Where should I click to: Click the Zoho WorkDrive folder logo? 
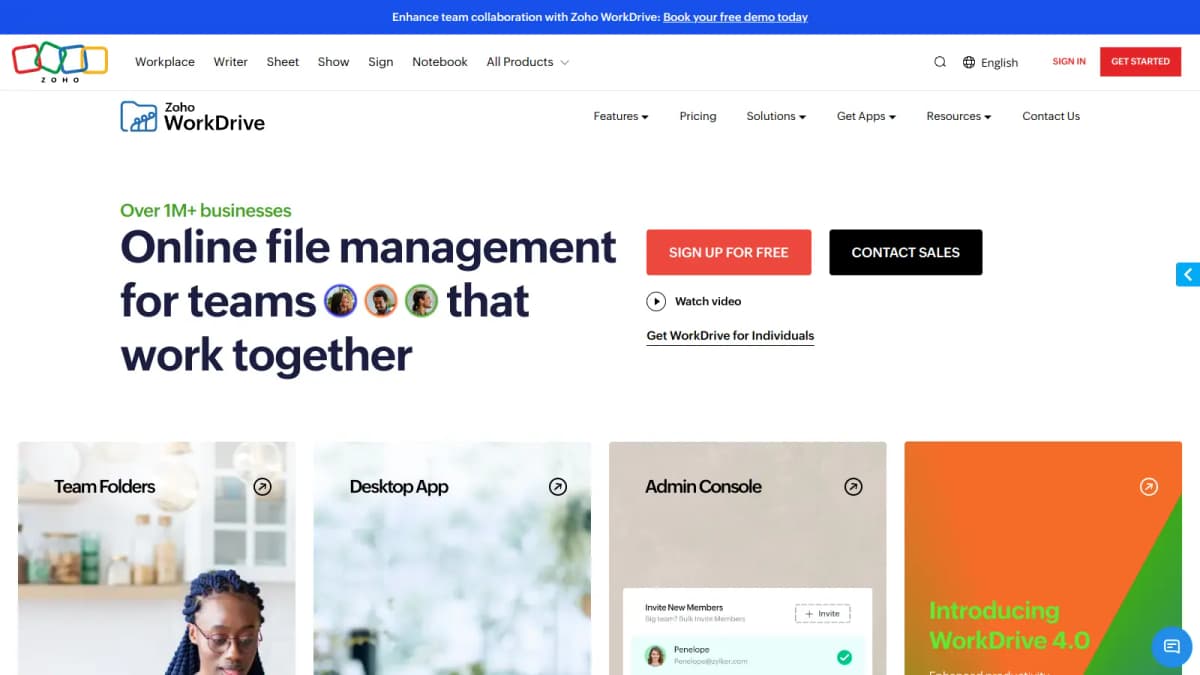pos(137,115)
